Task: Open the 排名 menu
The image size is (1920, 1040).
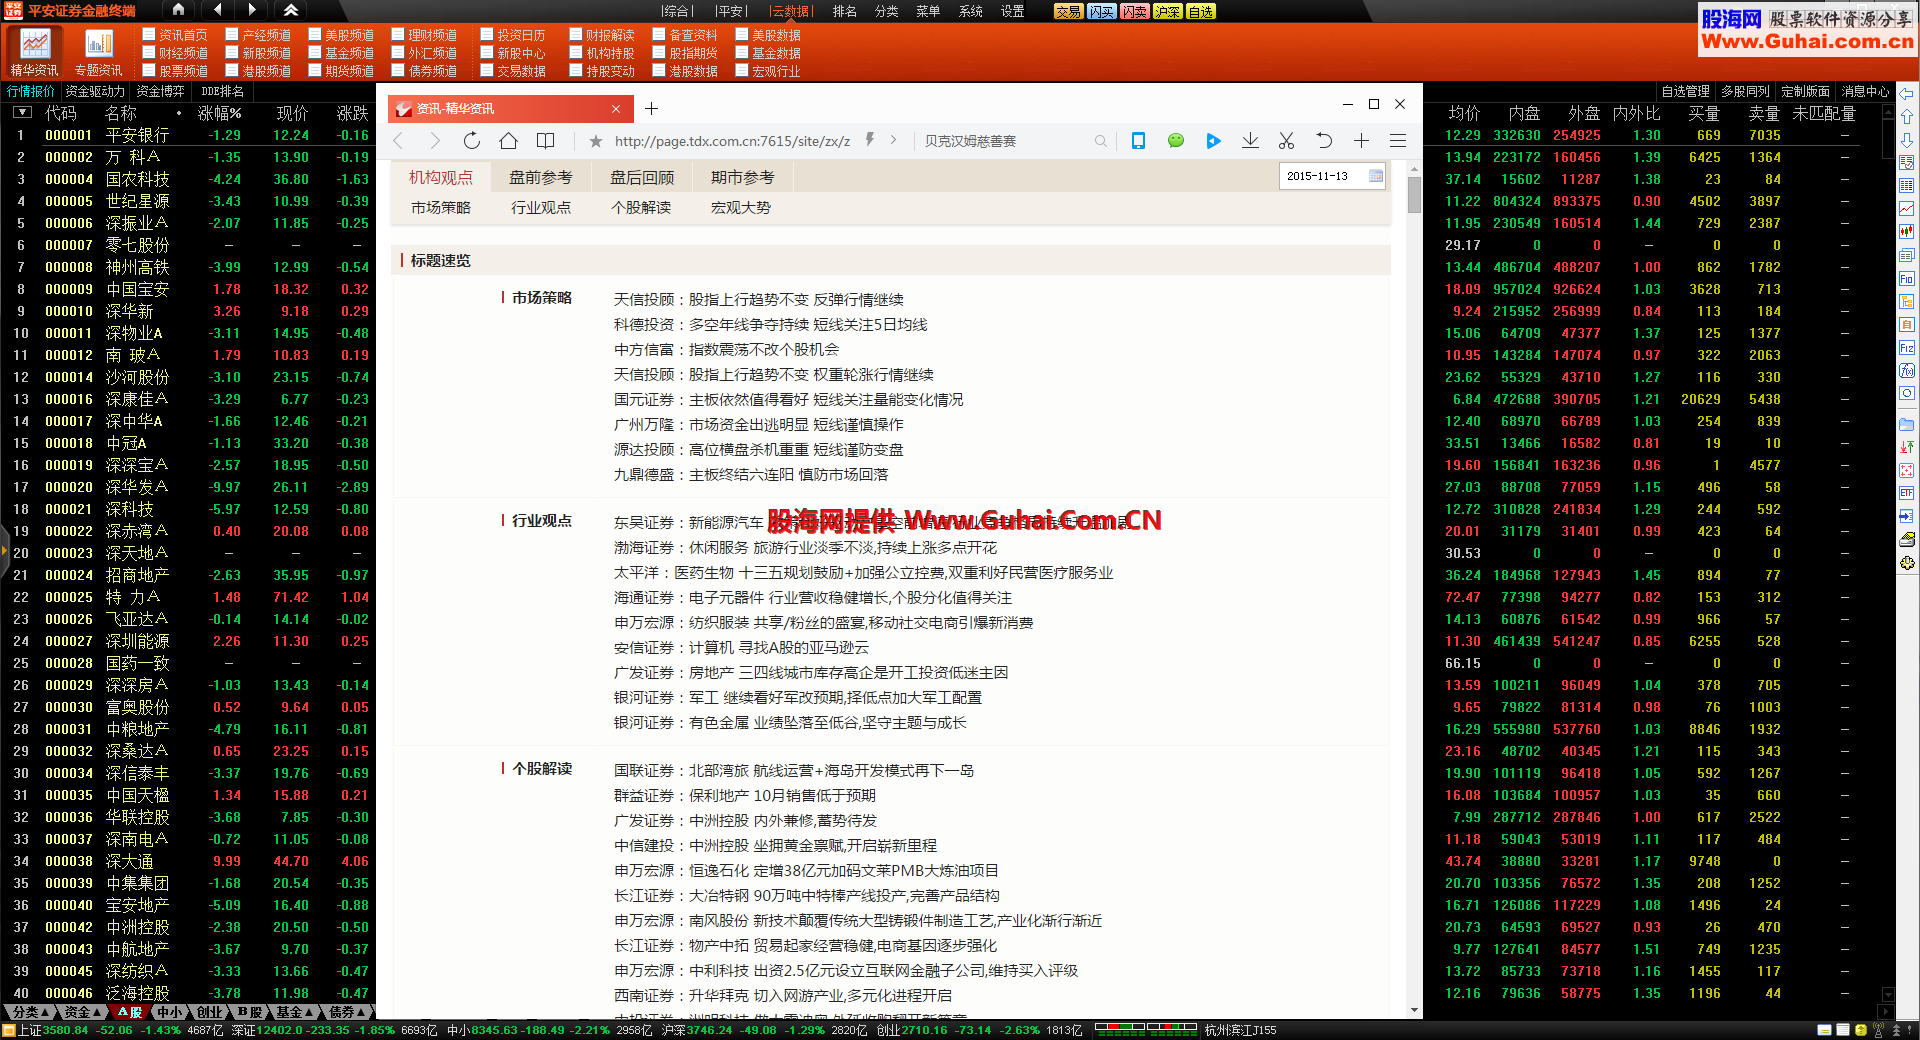Action: pyautogui.click(x=845, y=11)
